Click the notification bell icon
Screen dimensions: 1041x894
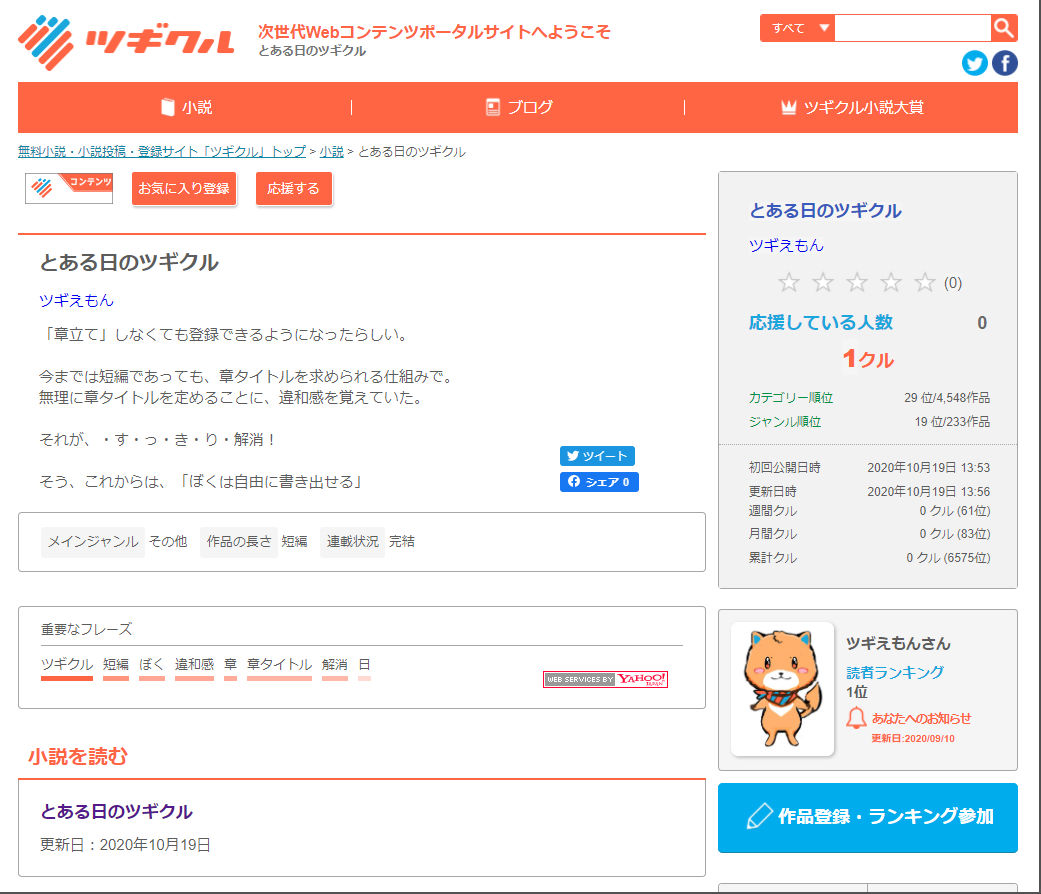(856, 718)
